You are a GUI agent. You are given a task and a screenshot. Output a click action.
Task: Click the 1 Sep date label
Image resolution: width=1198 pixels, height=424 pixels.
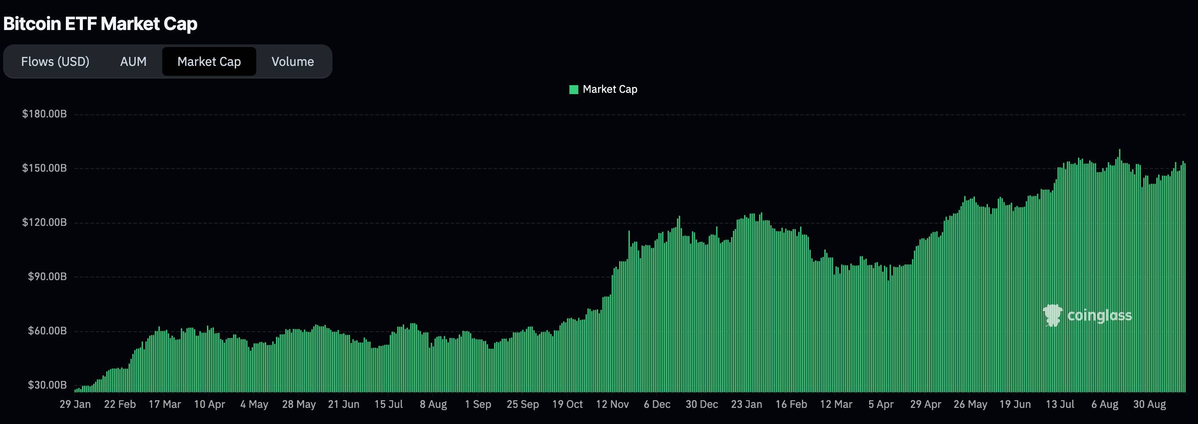(478, 405)
